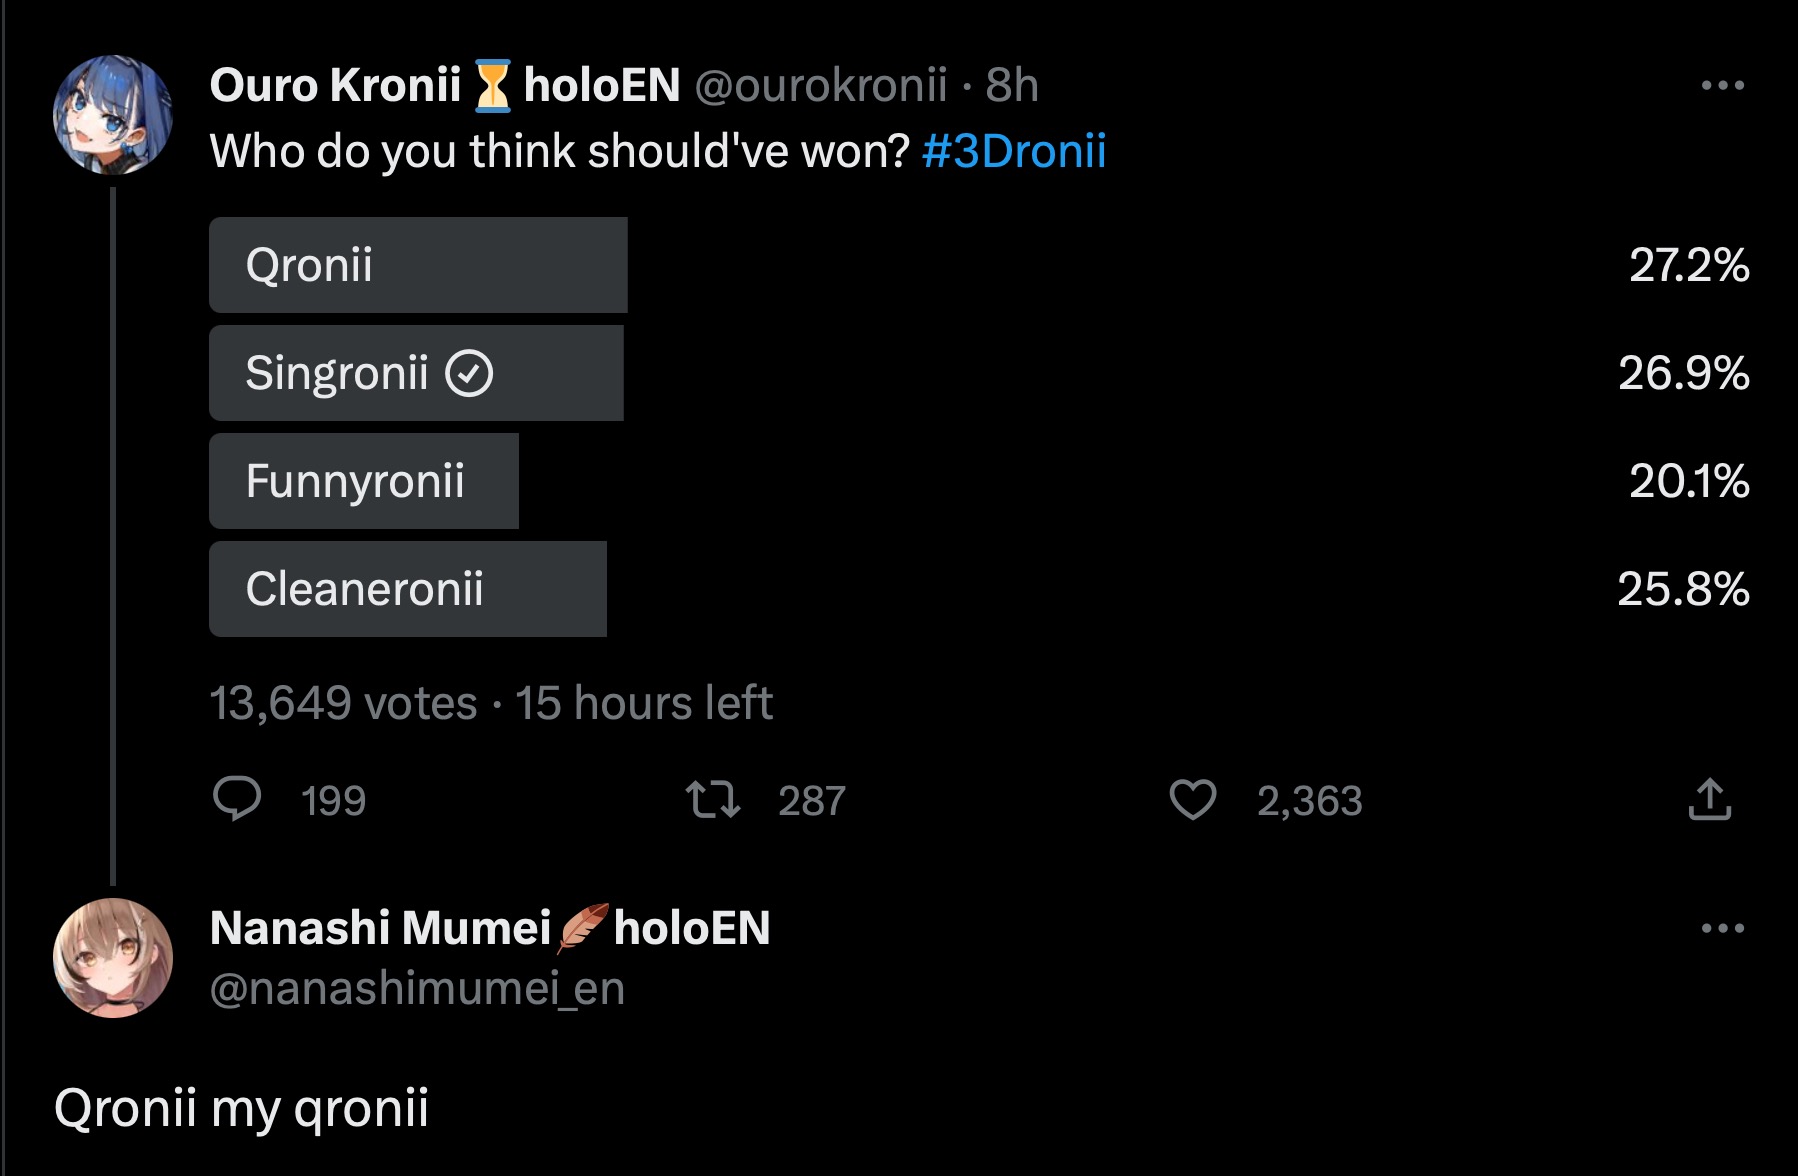This screenshot has height=1176, width=1798.
Task: Click the reply speech bubble icon
Action: coord(237,799)
